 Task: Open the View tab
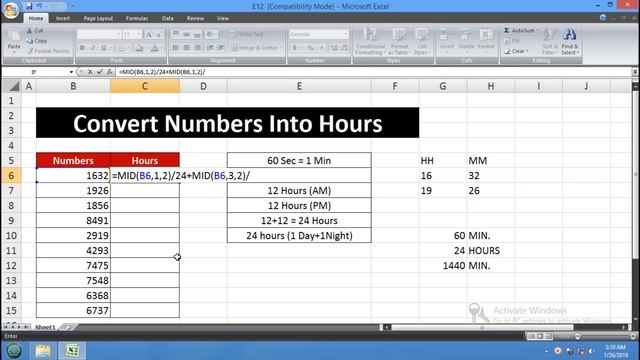(x=222, y=18)
